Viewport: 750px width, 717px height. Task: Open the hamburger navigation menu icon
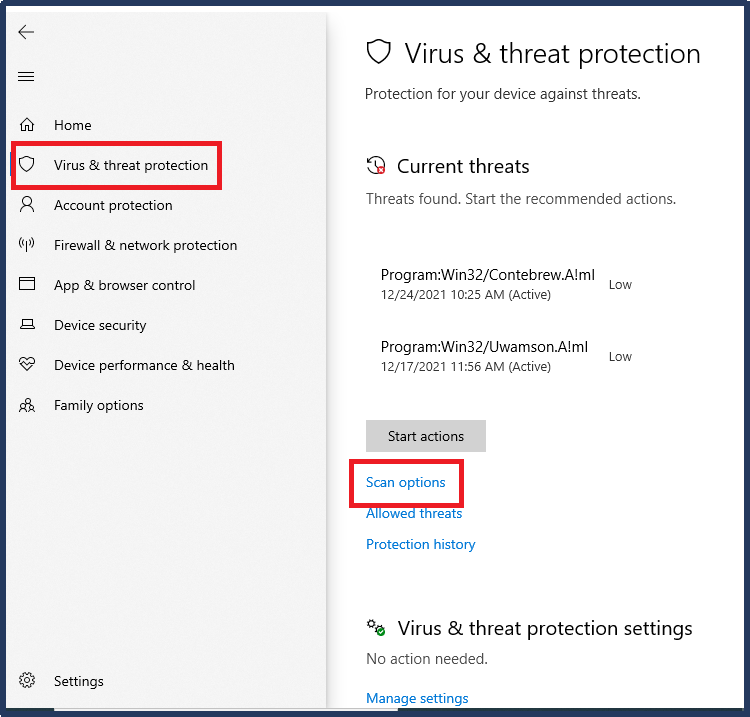tap(26, 77)
